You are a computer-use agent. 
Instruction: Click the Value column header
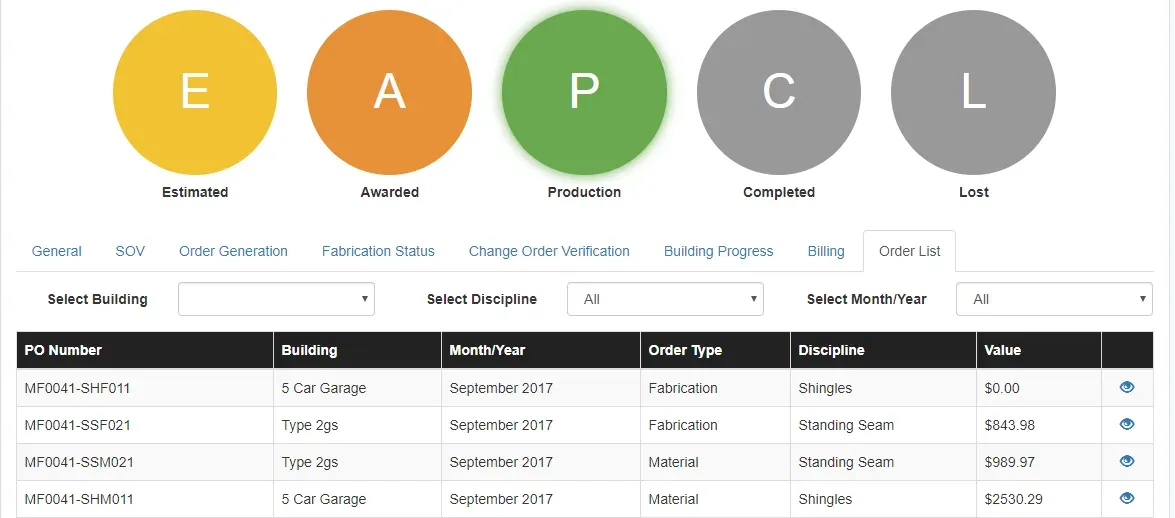coord(1039,350)
